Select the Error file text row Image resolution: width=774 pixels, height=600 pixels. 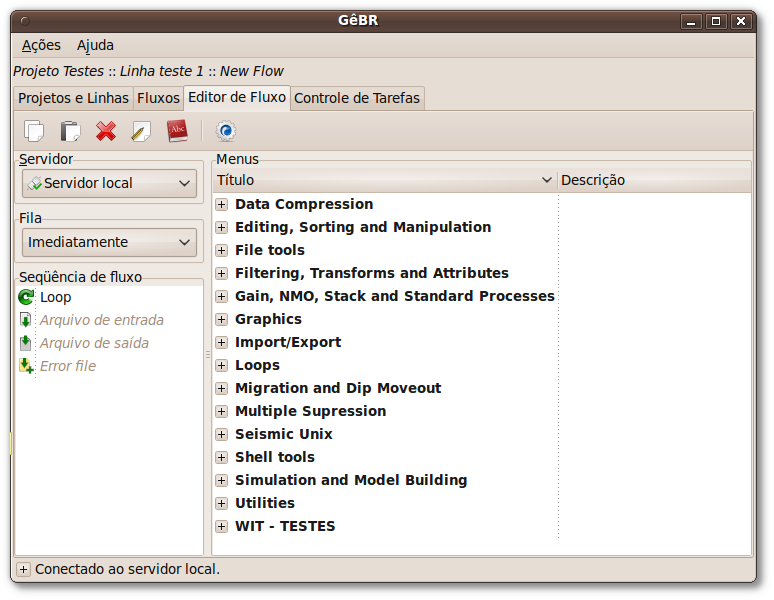point(68,366)
